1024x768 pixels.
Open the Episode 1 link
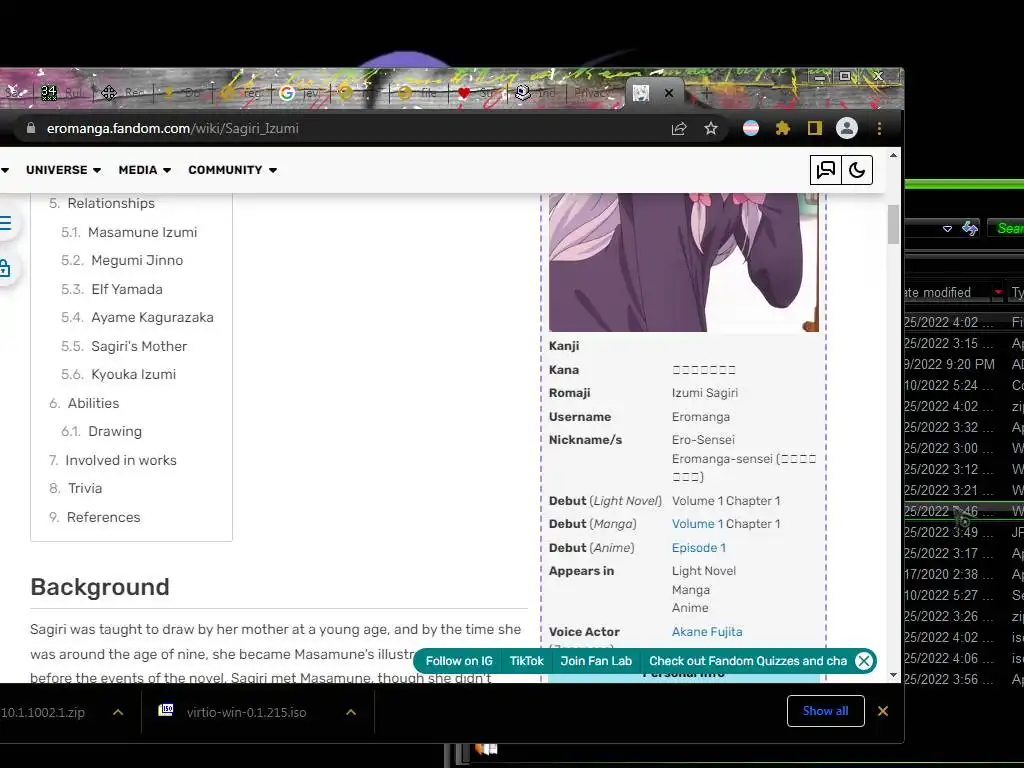(699, 548)
